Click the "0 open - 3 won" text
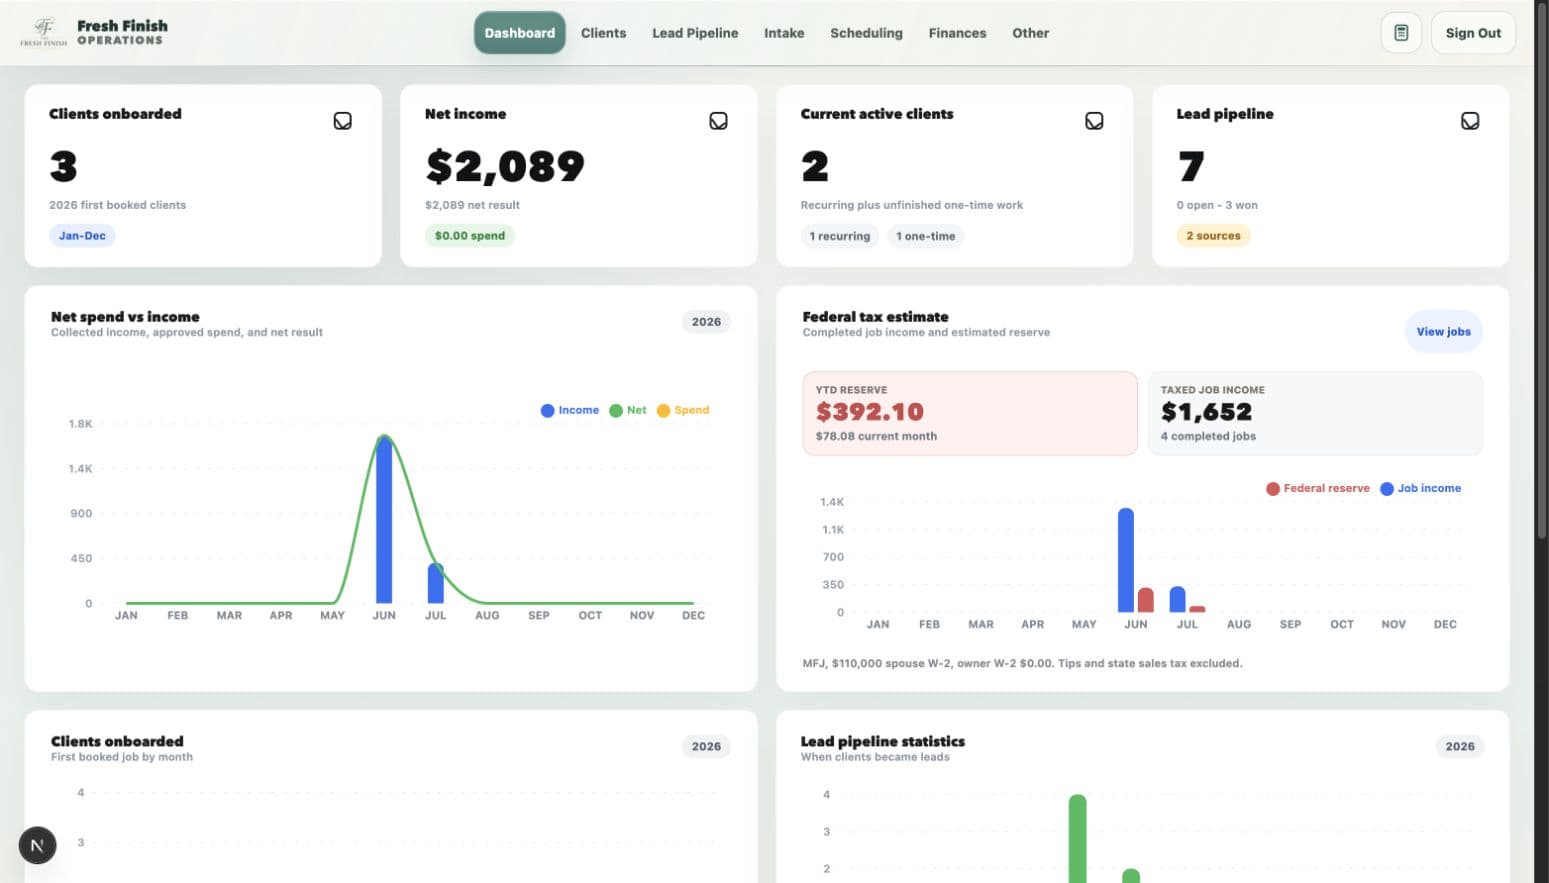The width and height of the screenshot is (1549, 883). [1217, 205]
